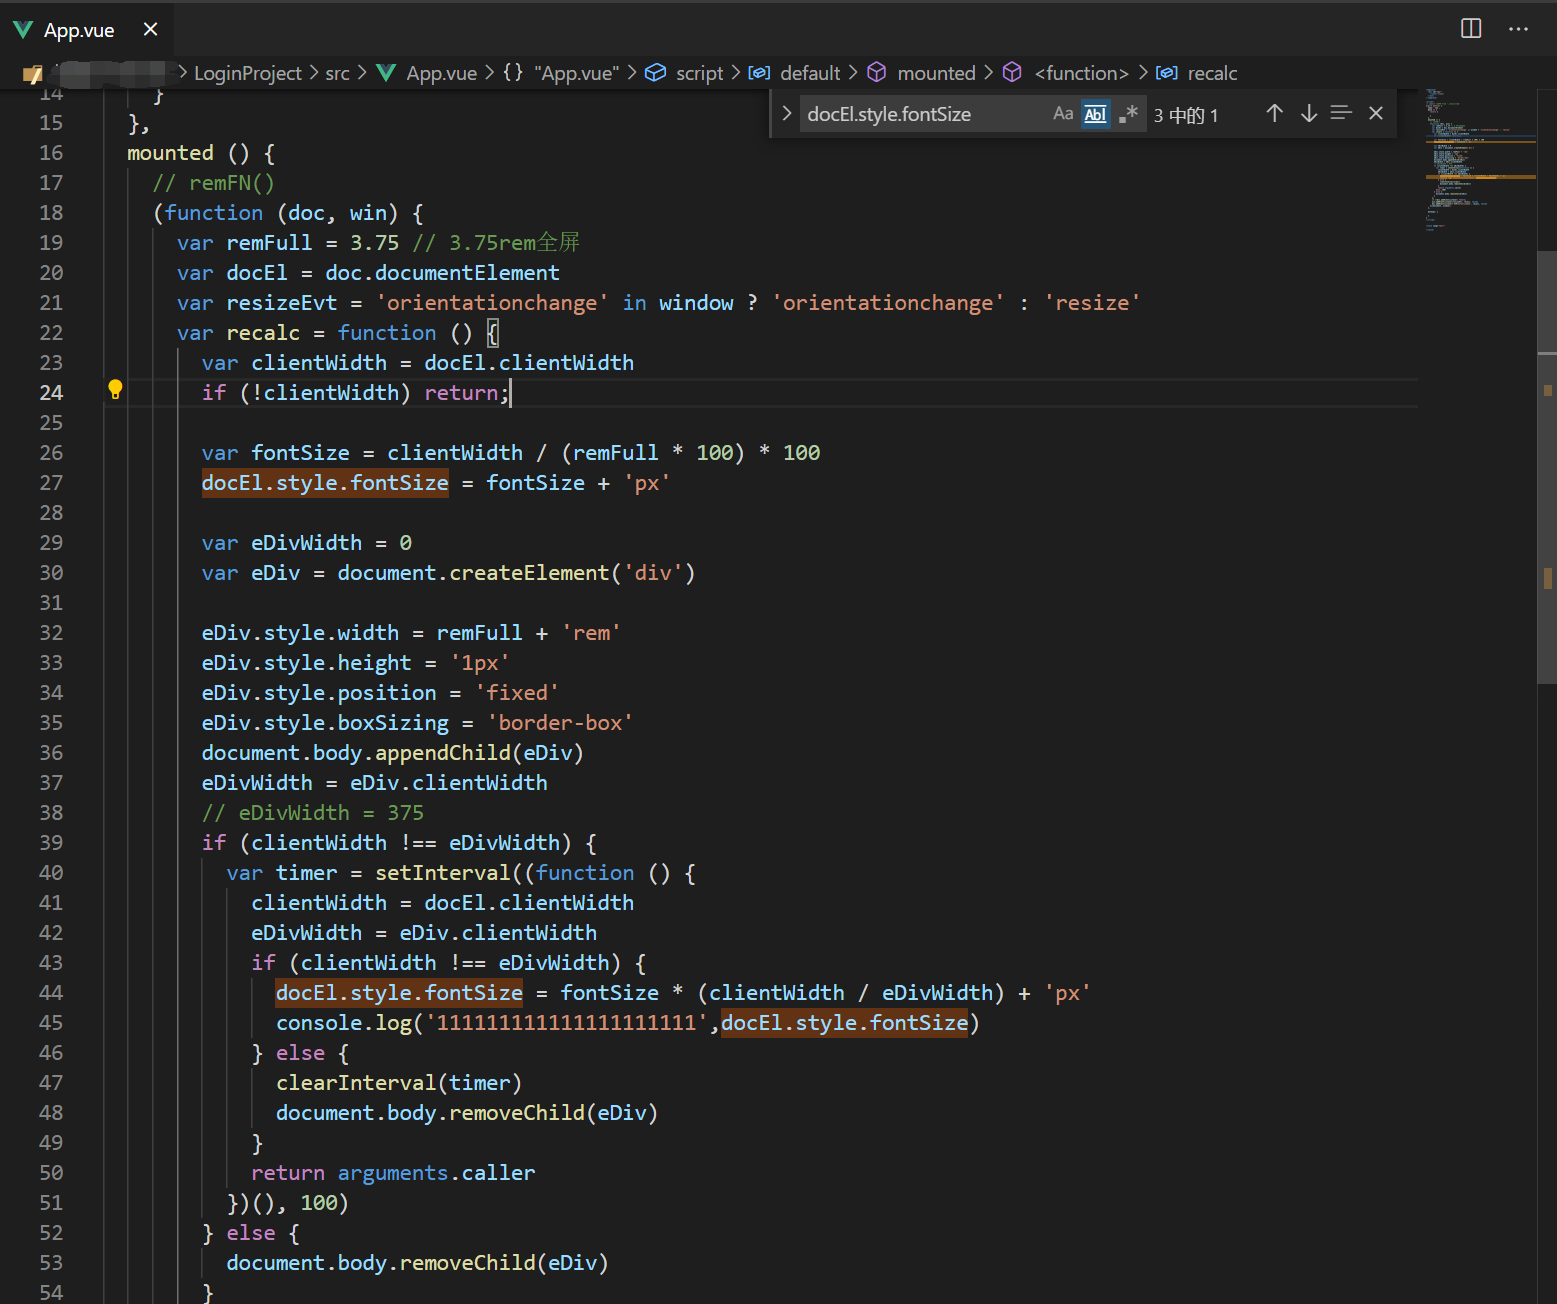Click createElement on line 30
This screenshot has height=1304, width=1557.
pos(529,573)
